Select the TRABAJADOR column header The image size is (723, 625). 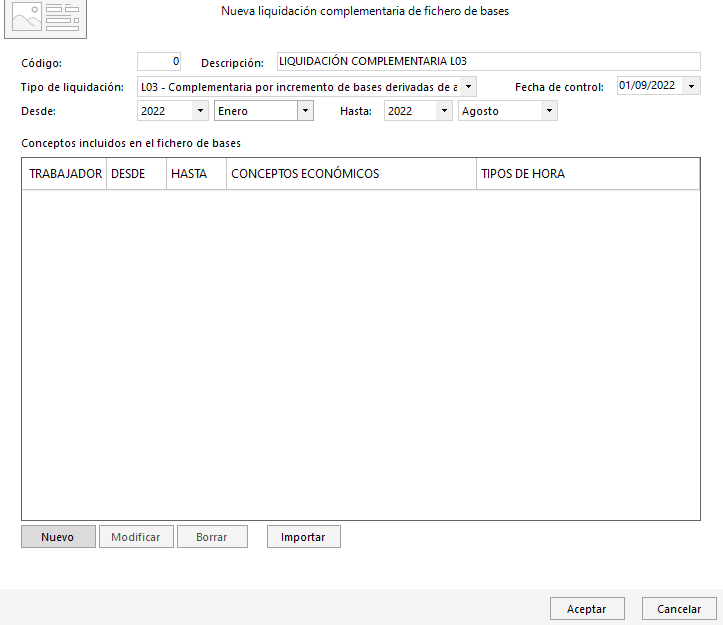pyautogui.click(x=65, y=174)
